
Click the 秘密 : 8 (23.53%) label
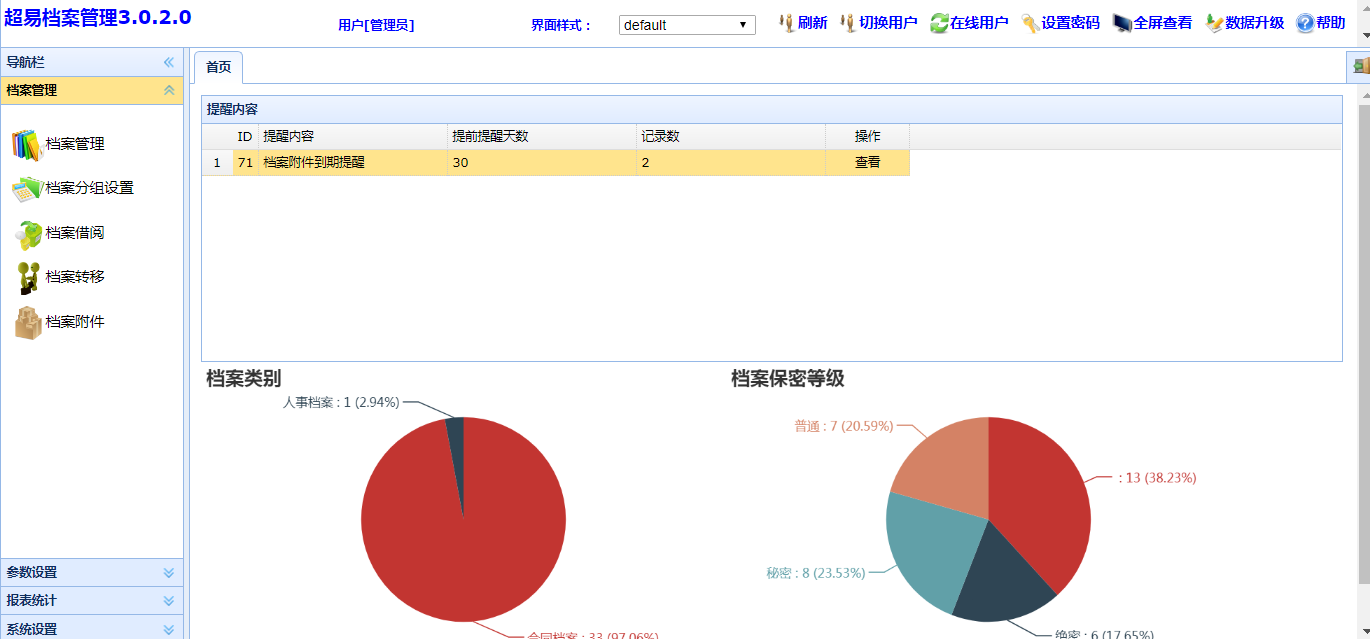pyautogui.click(x=816, y=573)
